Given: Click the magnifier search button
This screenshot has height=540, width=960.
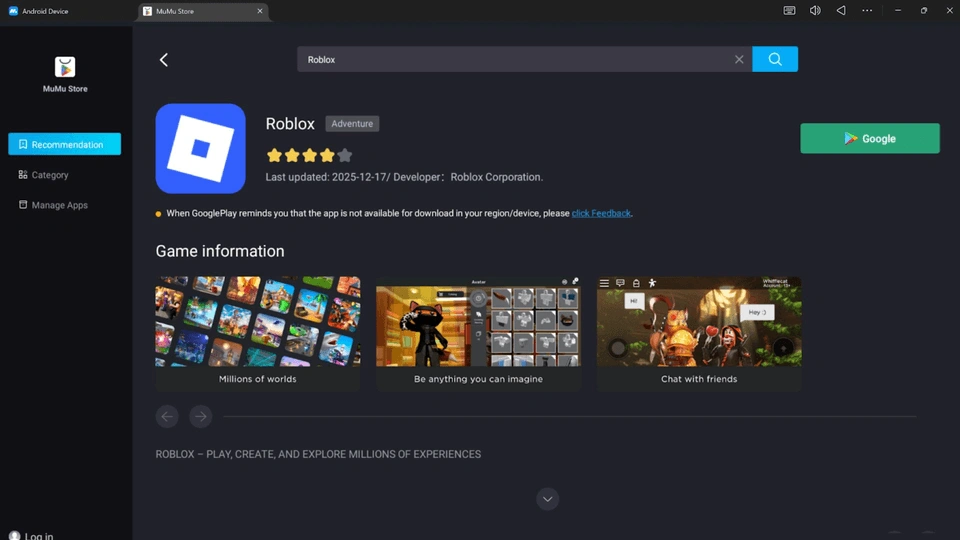Looking at the screenshot, I should click(x=775, y=59).
